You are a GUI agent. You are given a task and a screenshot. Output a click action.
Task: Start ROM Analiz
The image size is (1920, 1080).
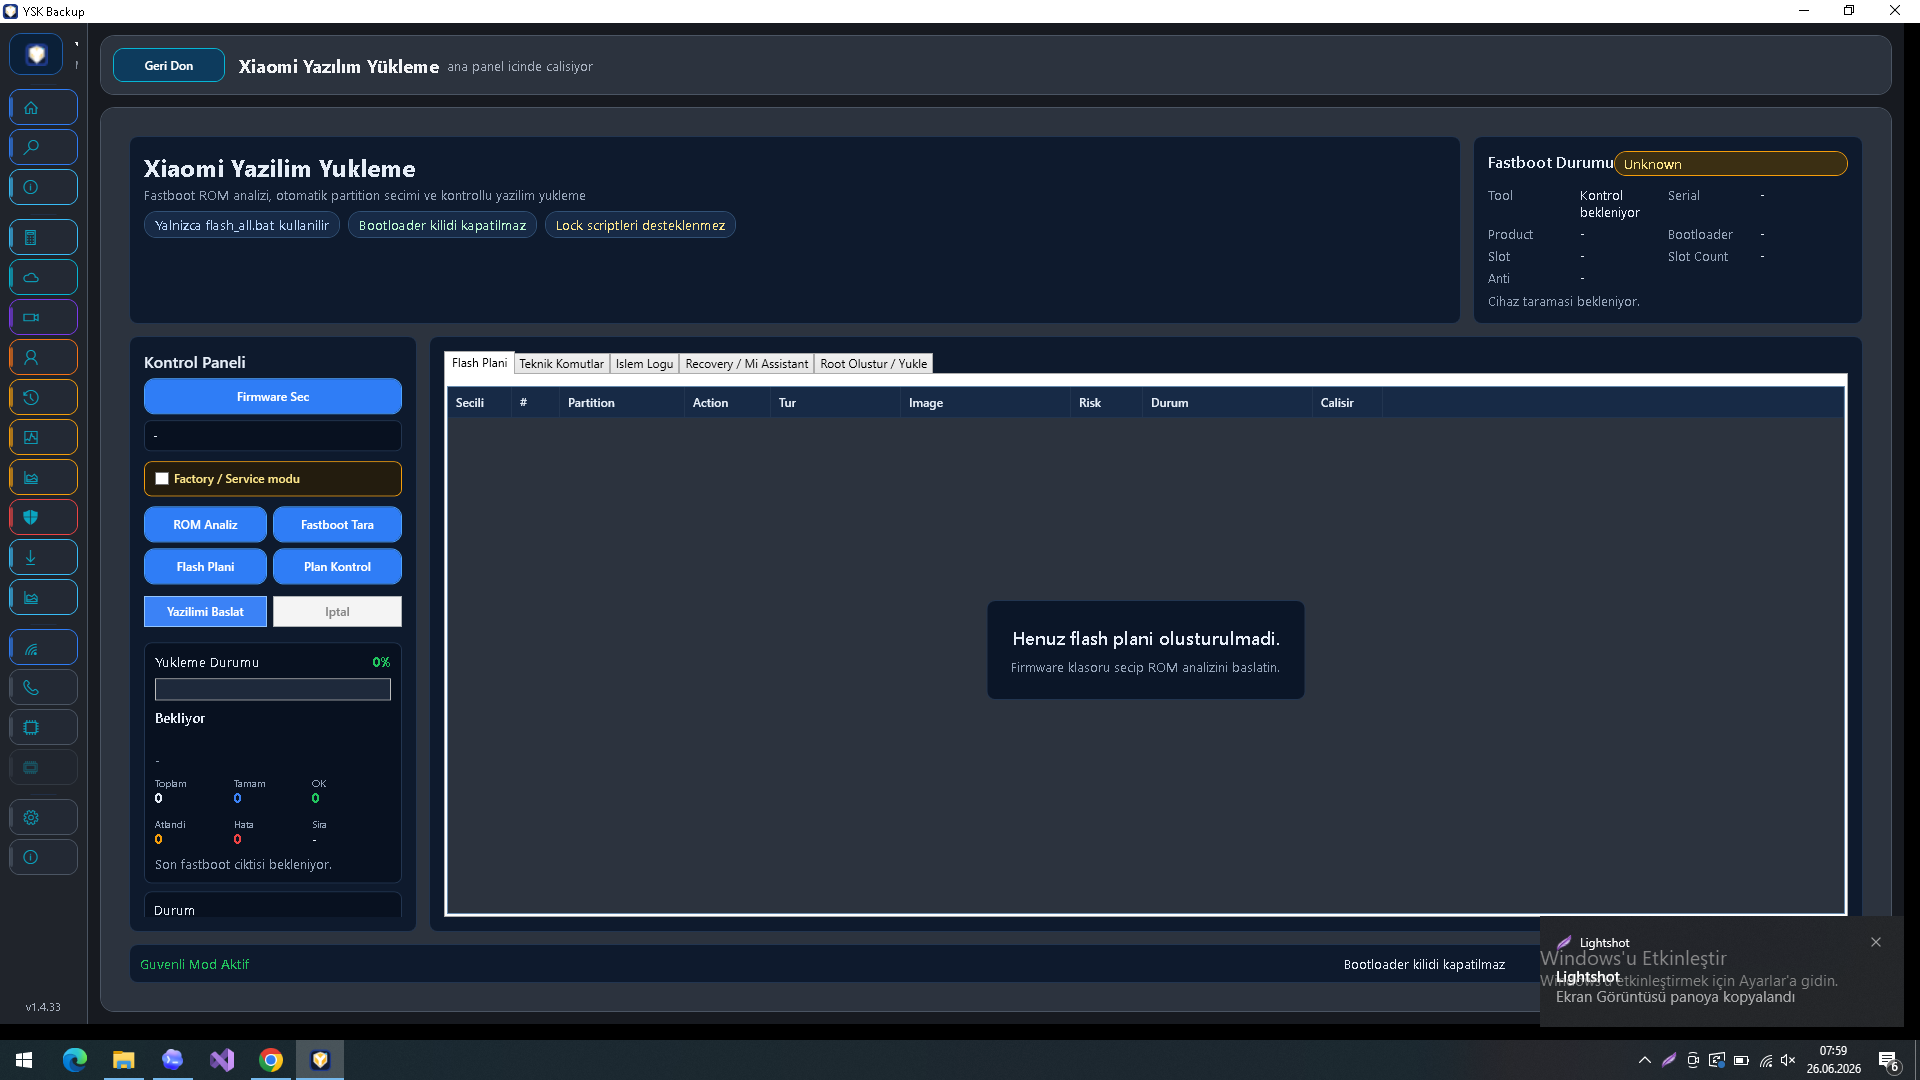(205, 525)
